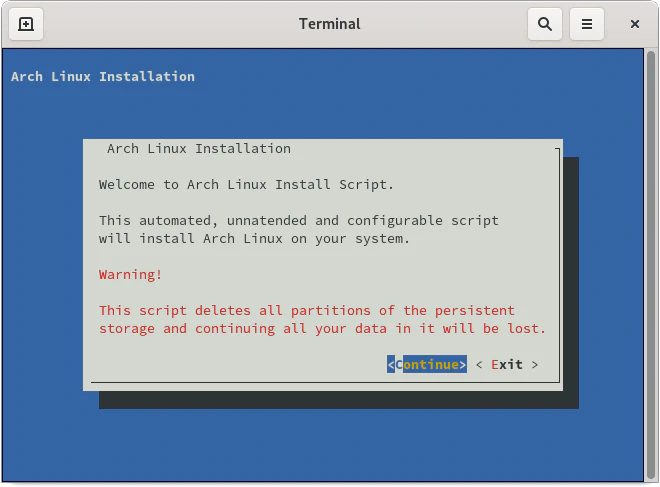This screenshot has height=487, width=660.
Task: Click the red Warning! text
Action: click(130, 275)
